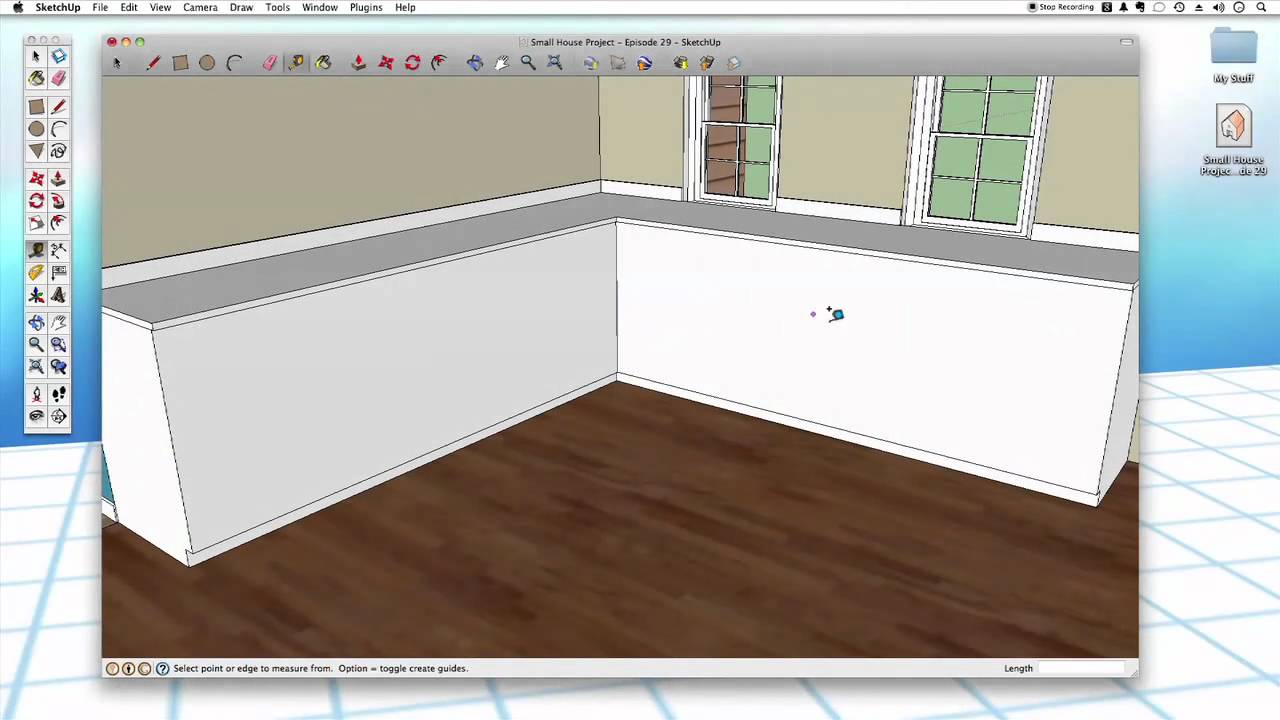Click Push/Pull in the top toolbar
Screen dimensions: 1280x720
coord(359,63)
